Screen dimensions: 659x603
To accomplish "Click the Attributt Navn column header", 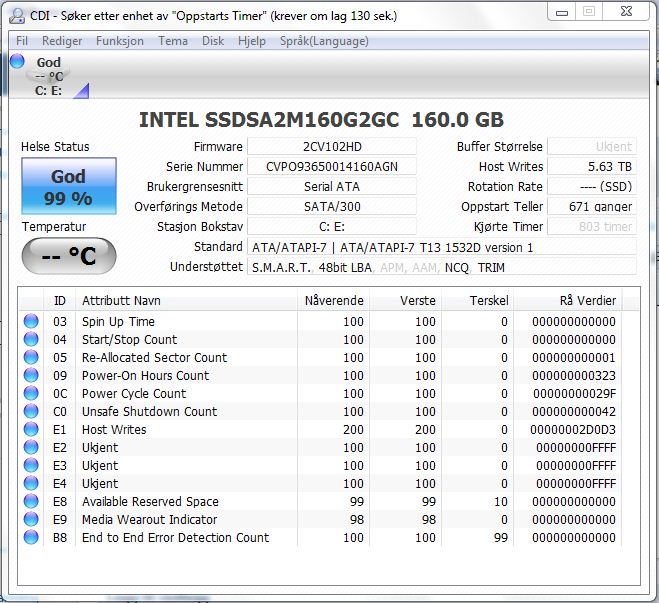I will (x=187, y=300).
